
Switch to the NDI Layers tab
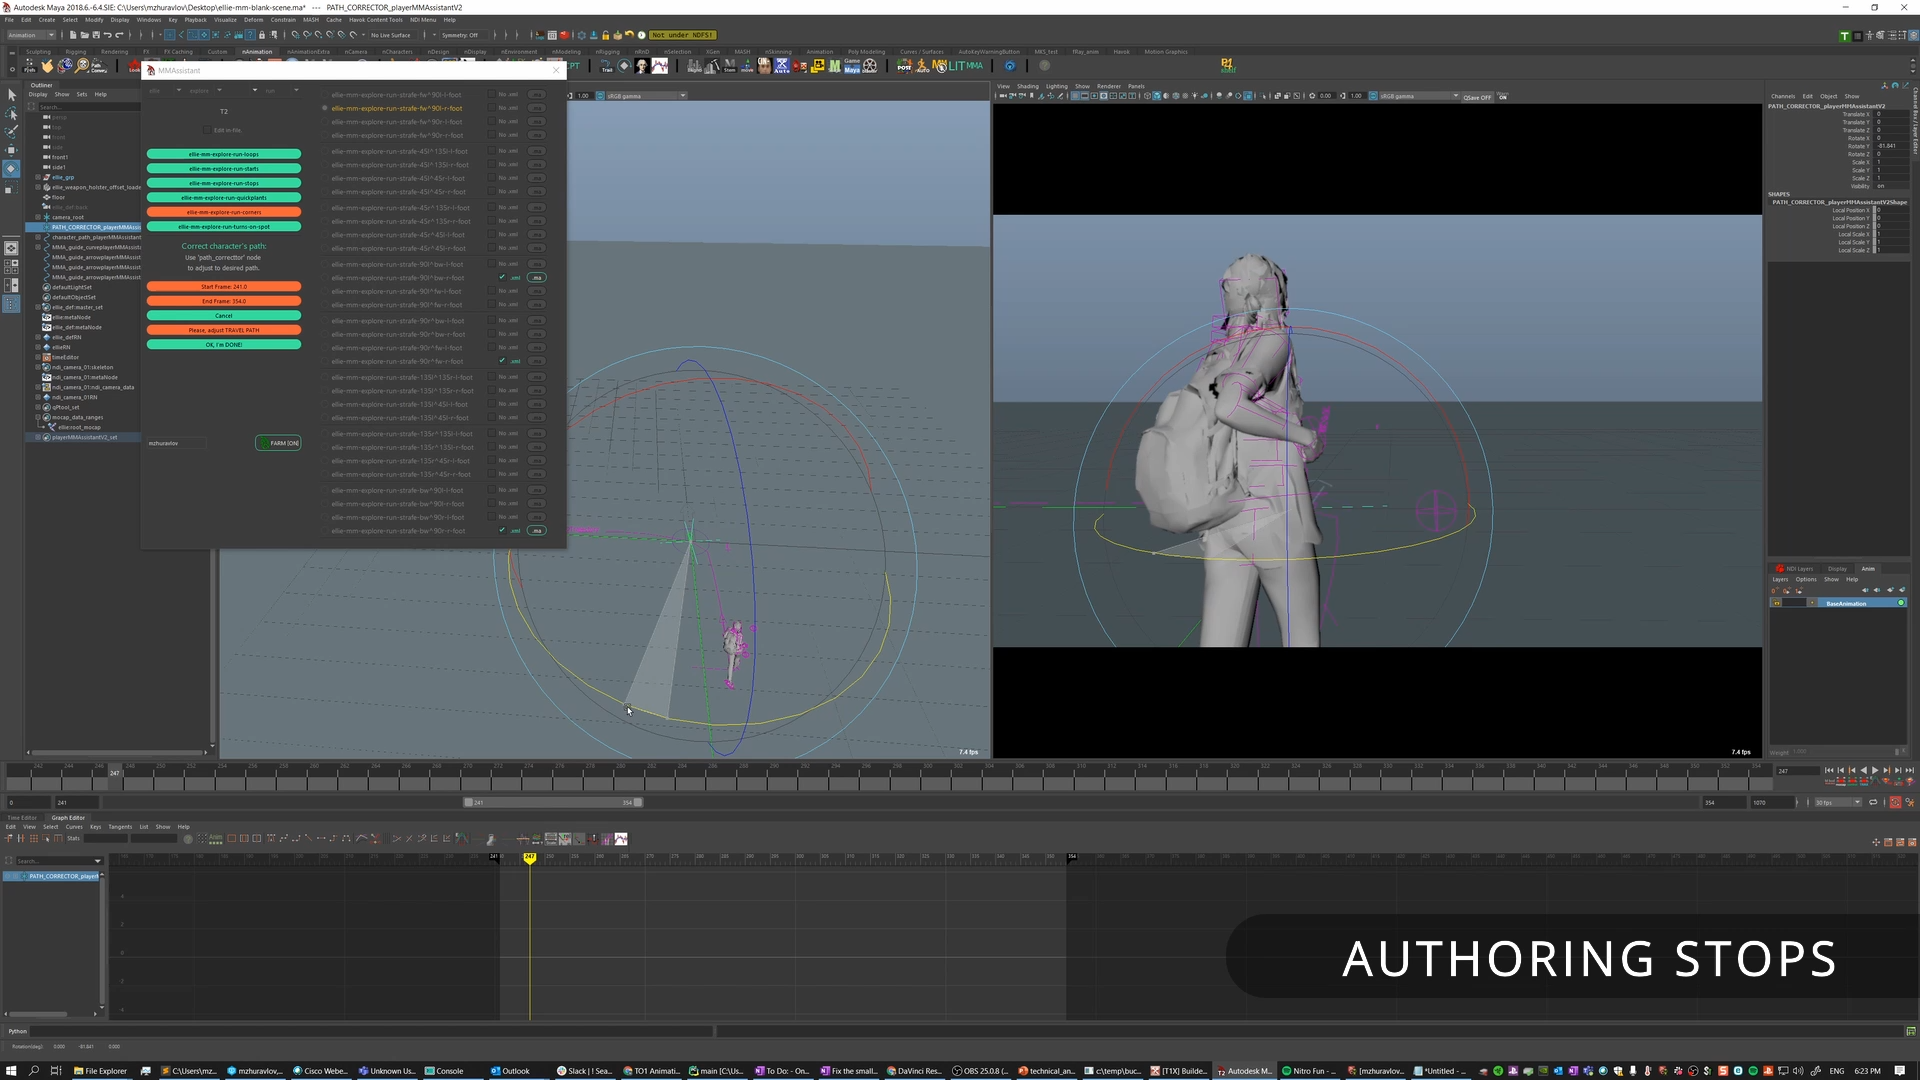point(1795,568)
